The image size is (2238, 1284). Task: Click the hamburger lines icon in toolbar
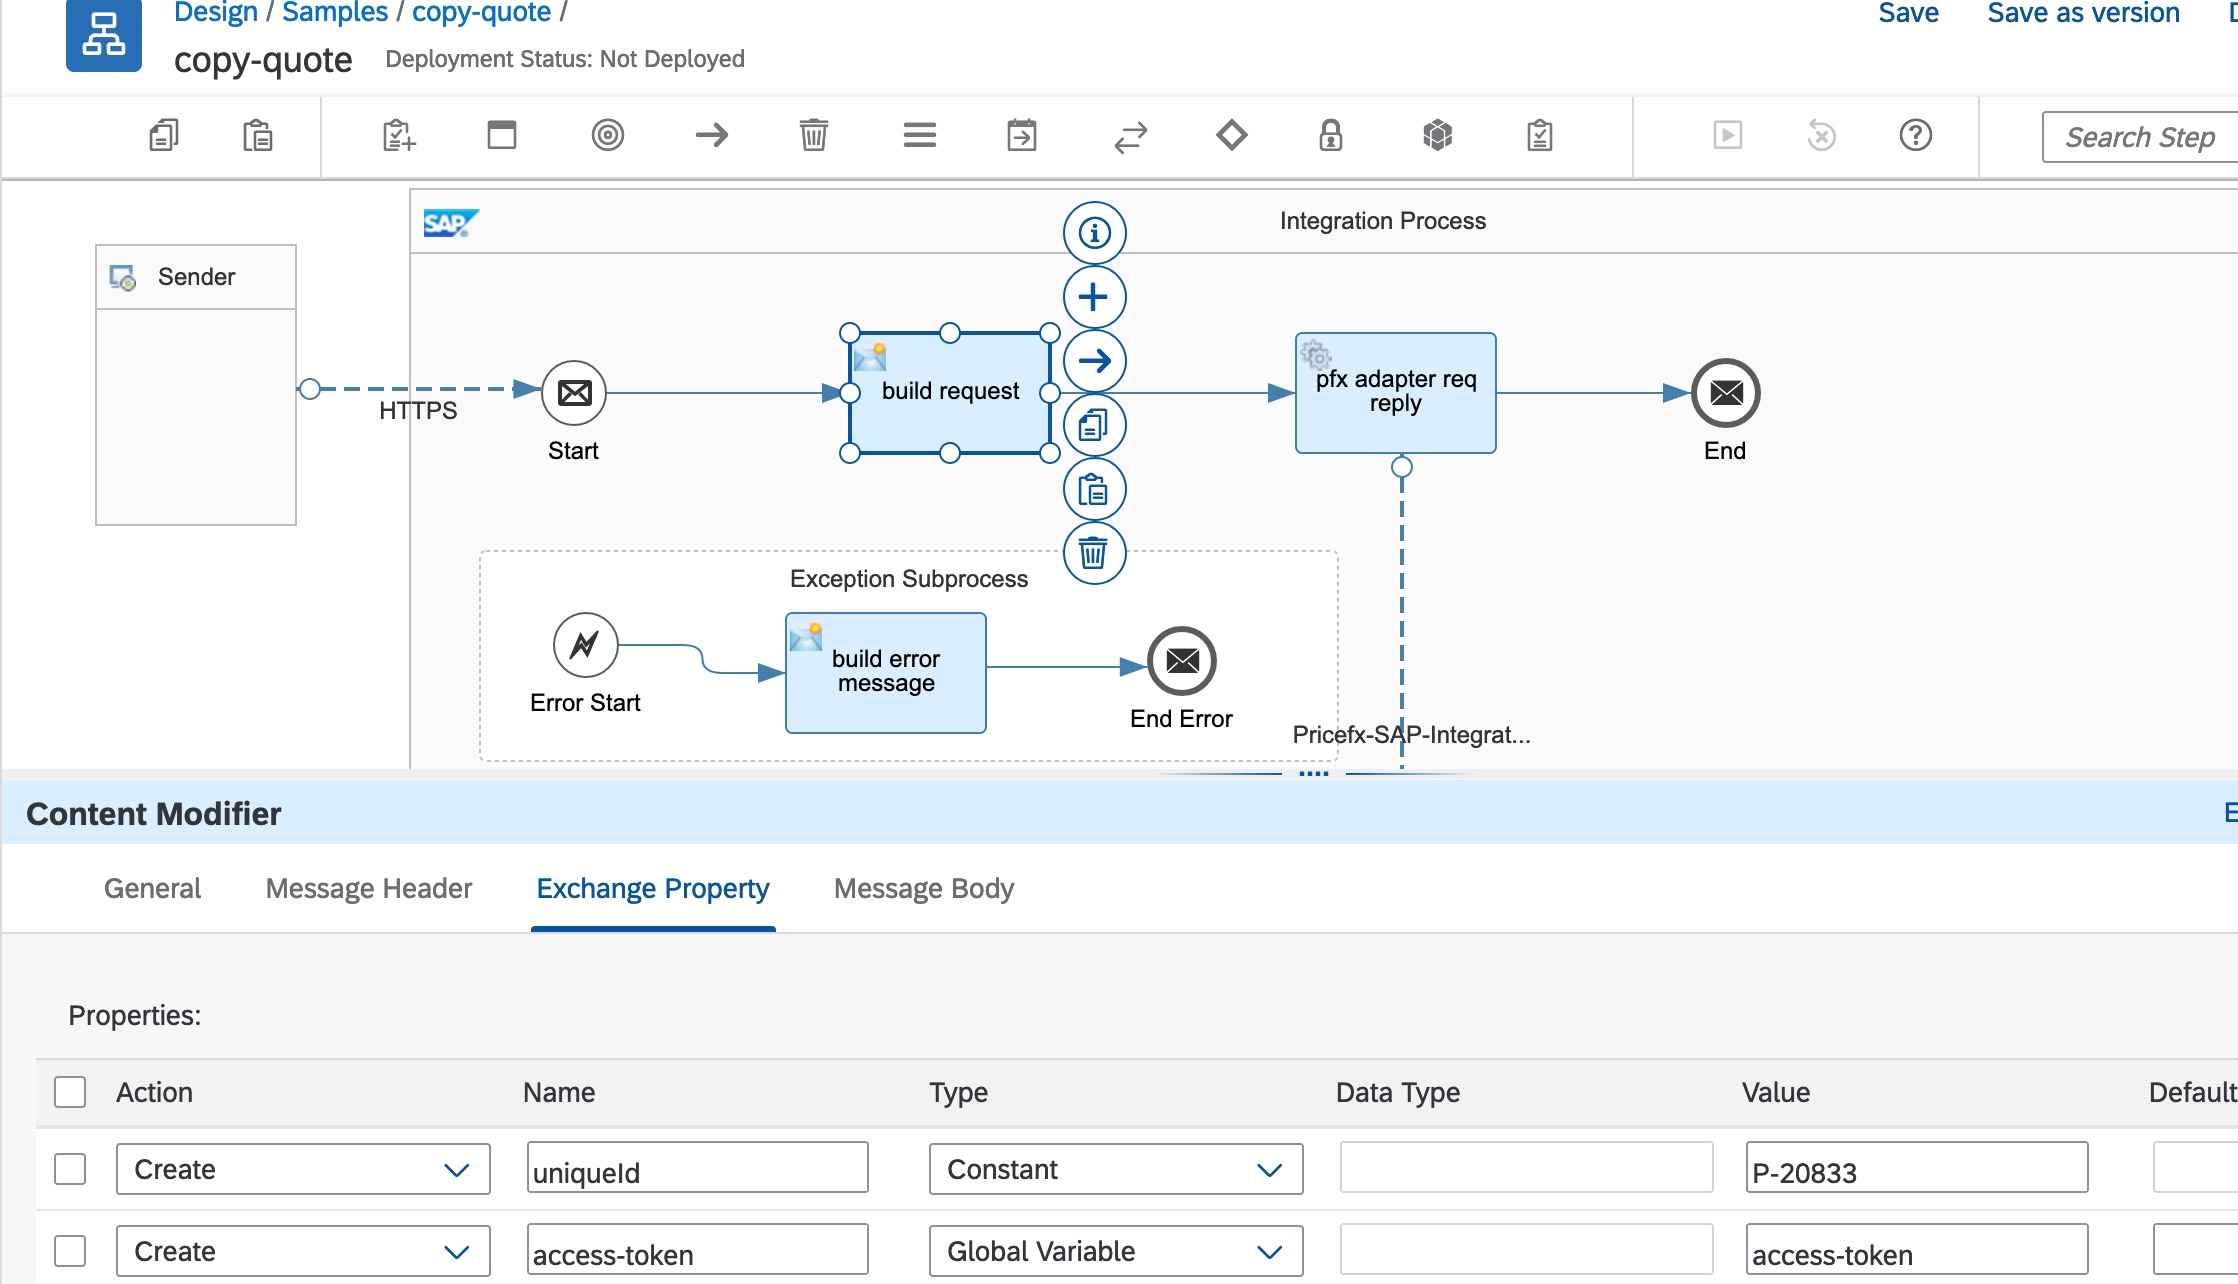tap(919, 135)
